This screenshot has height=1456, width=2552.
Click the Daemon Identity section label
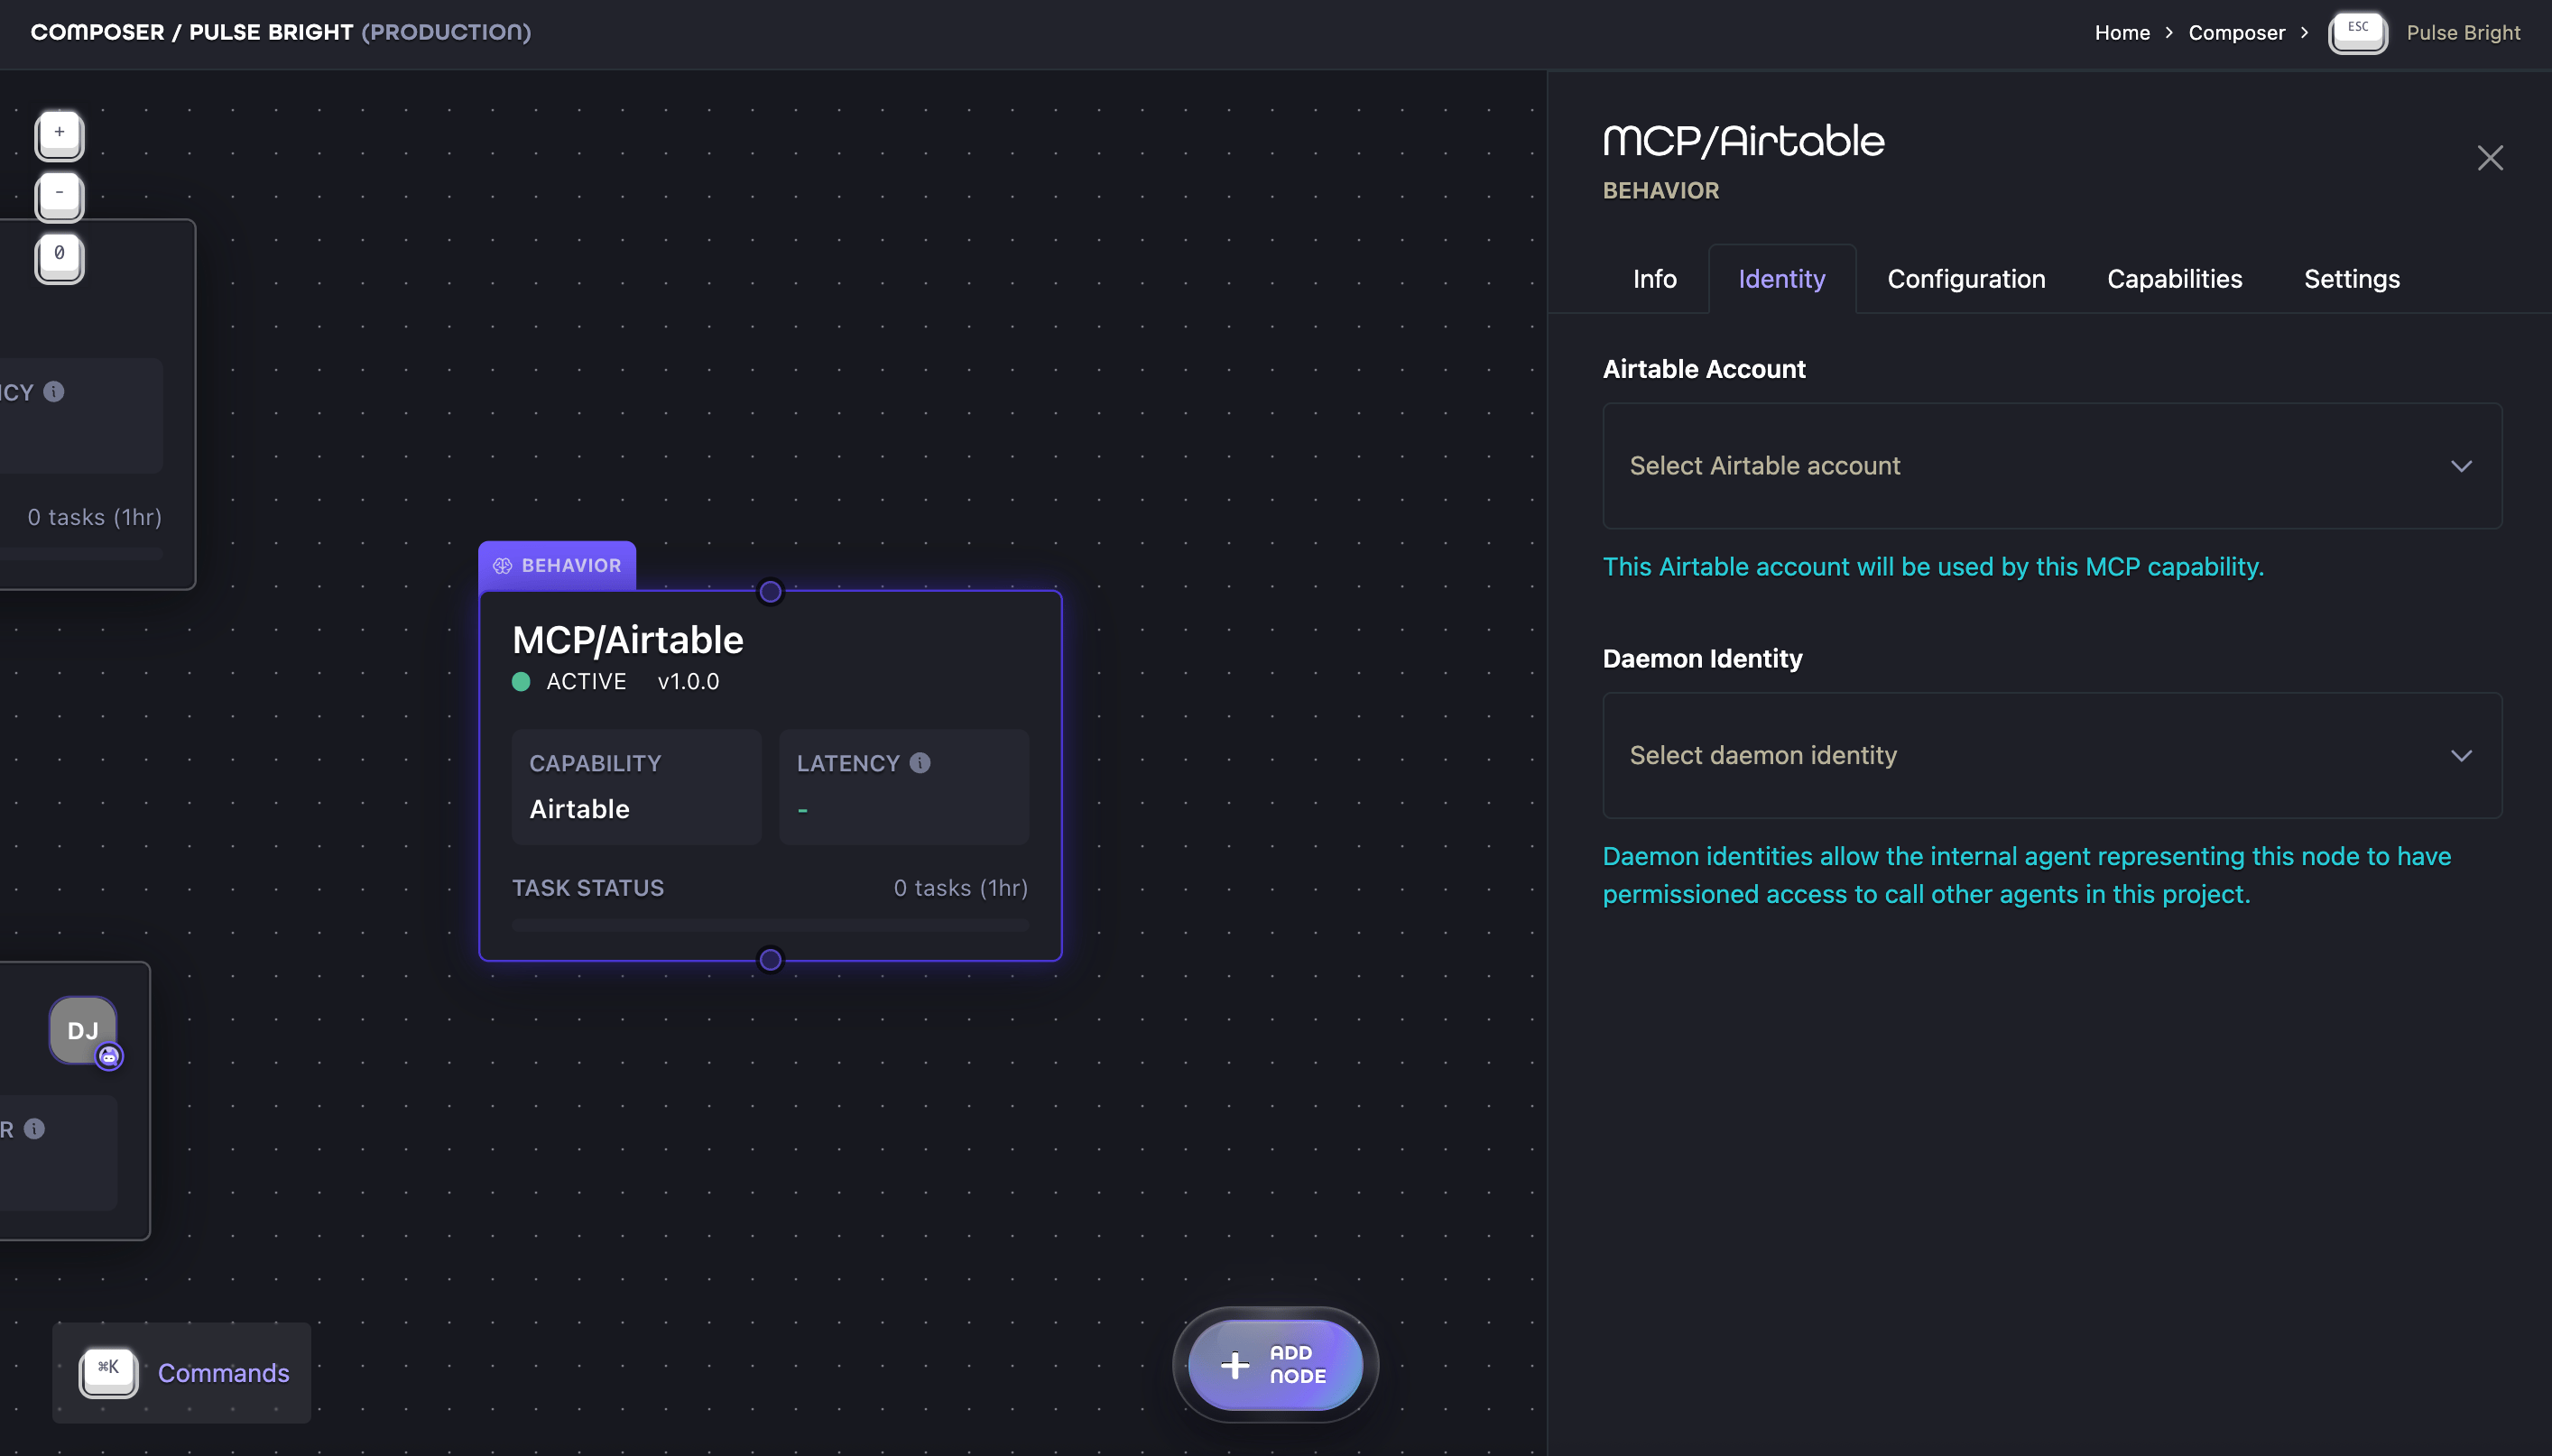1702,658
